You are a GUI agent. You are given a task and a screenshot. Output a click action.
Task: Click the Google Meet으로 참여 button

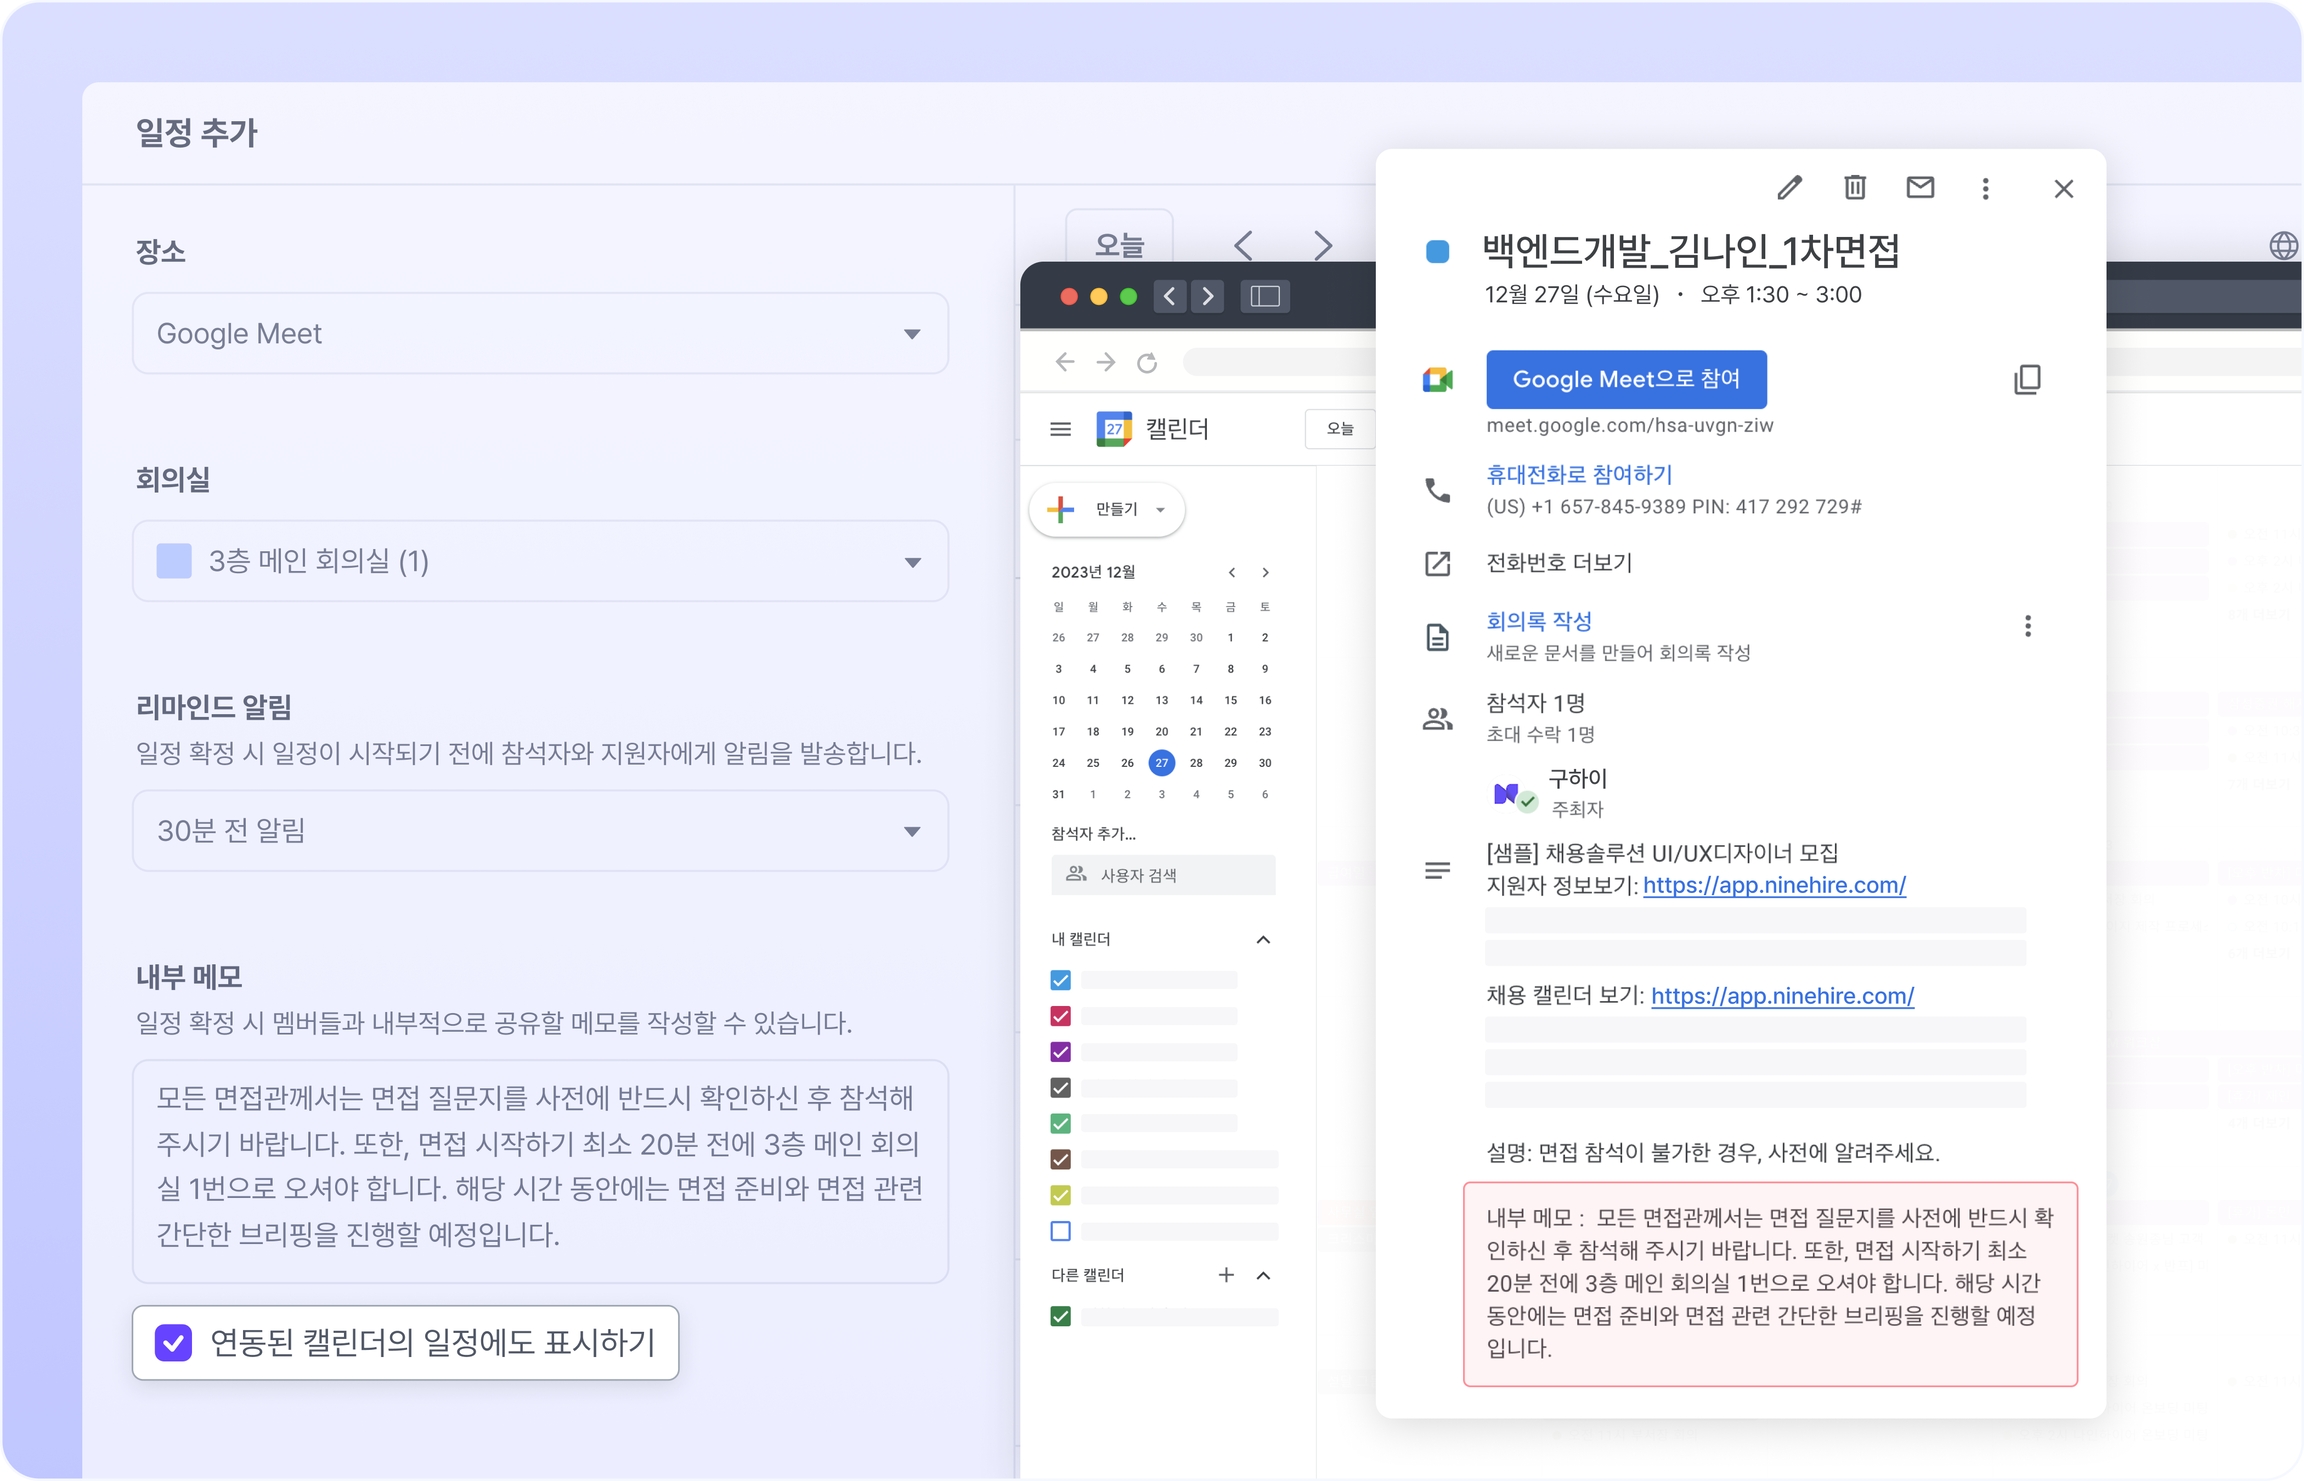pos(1626,379)
